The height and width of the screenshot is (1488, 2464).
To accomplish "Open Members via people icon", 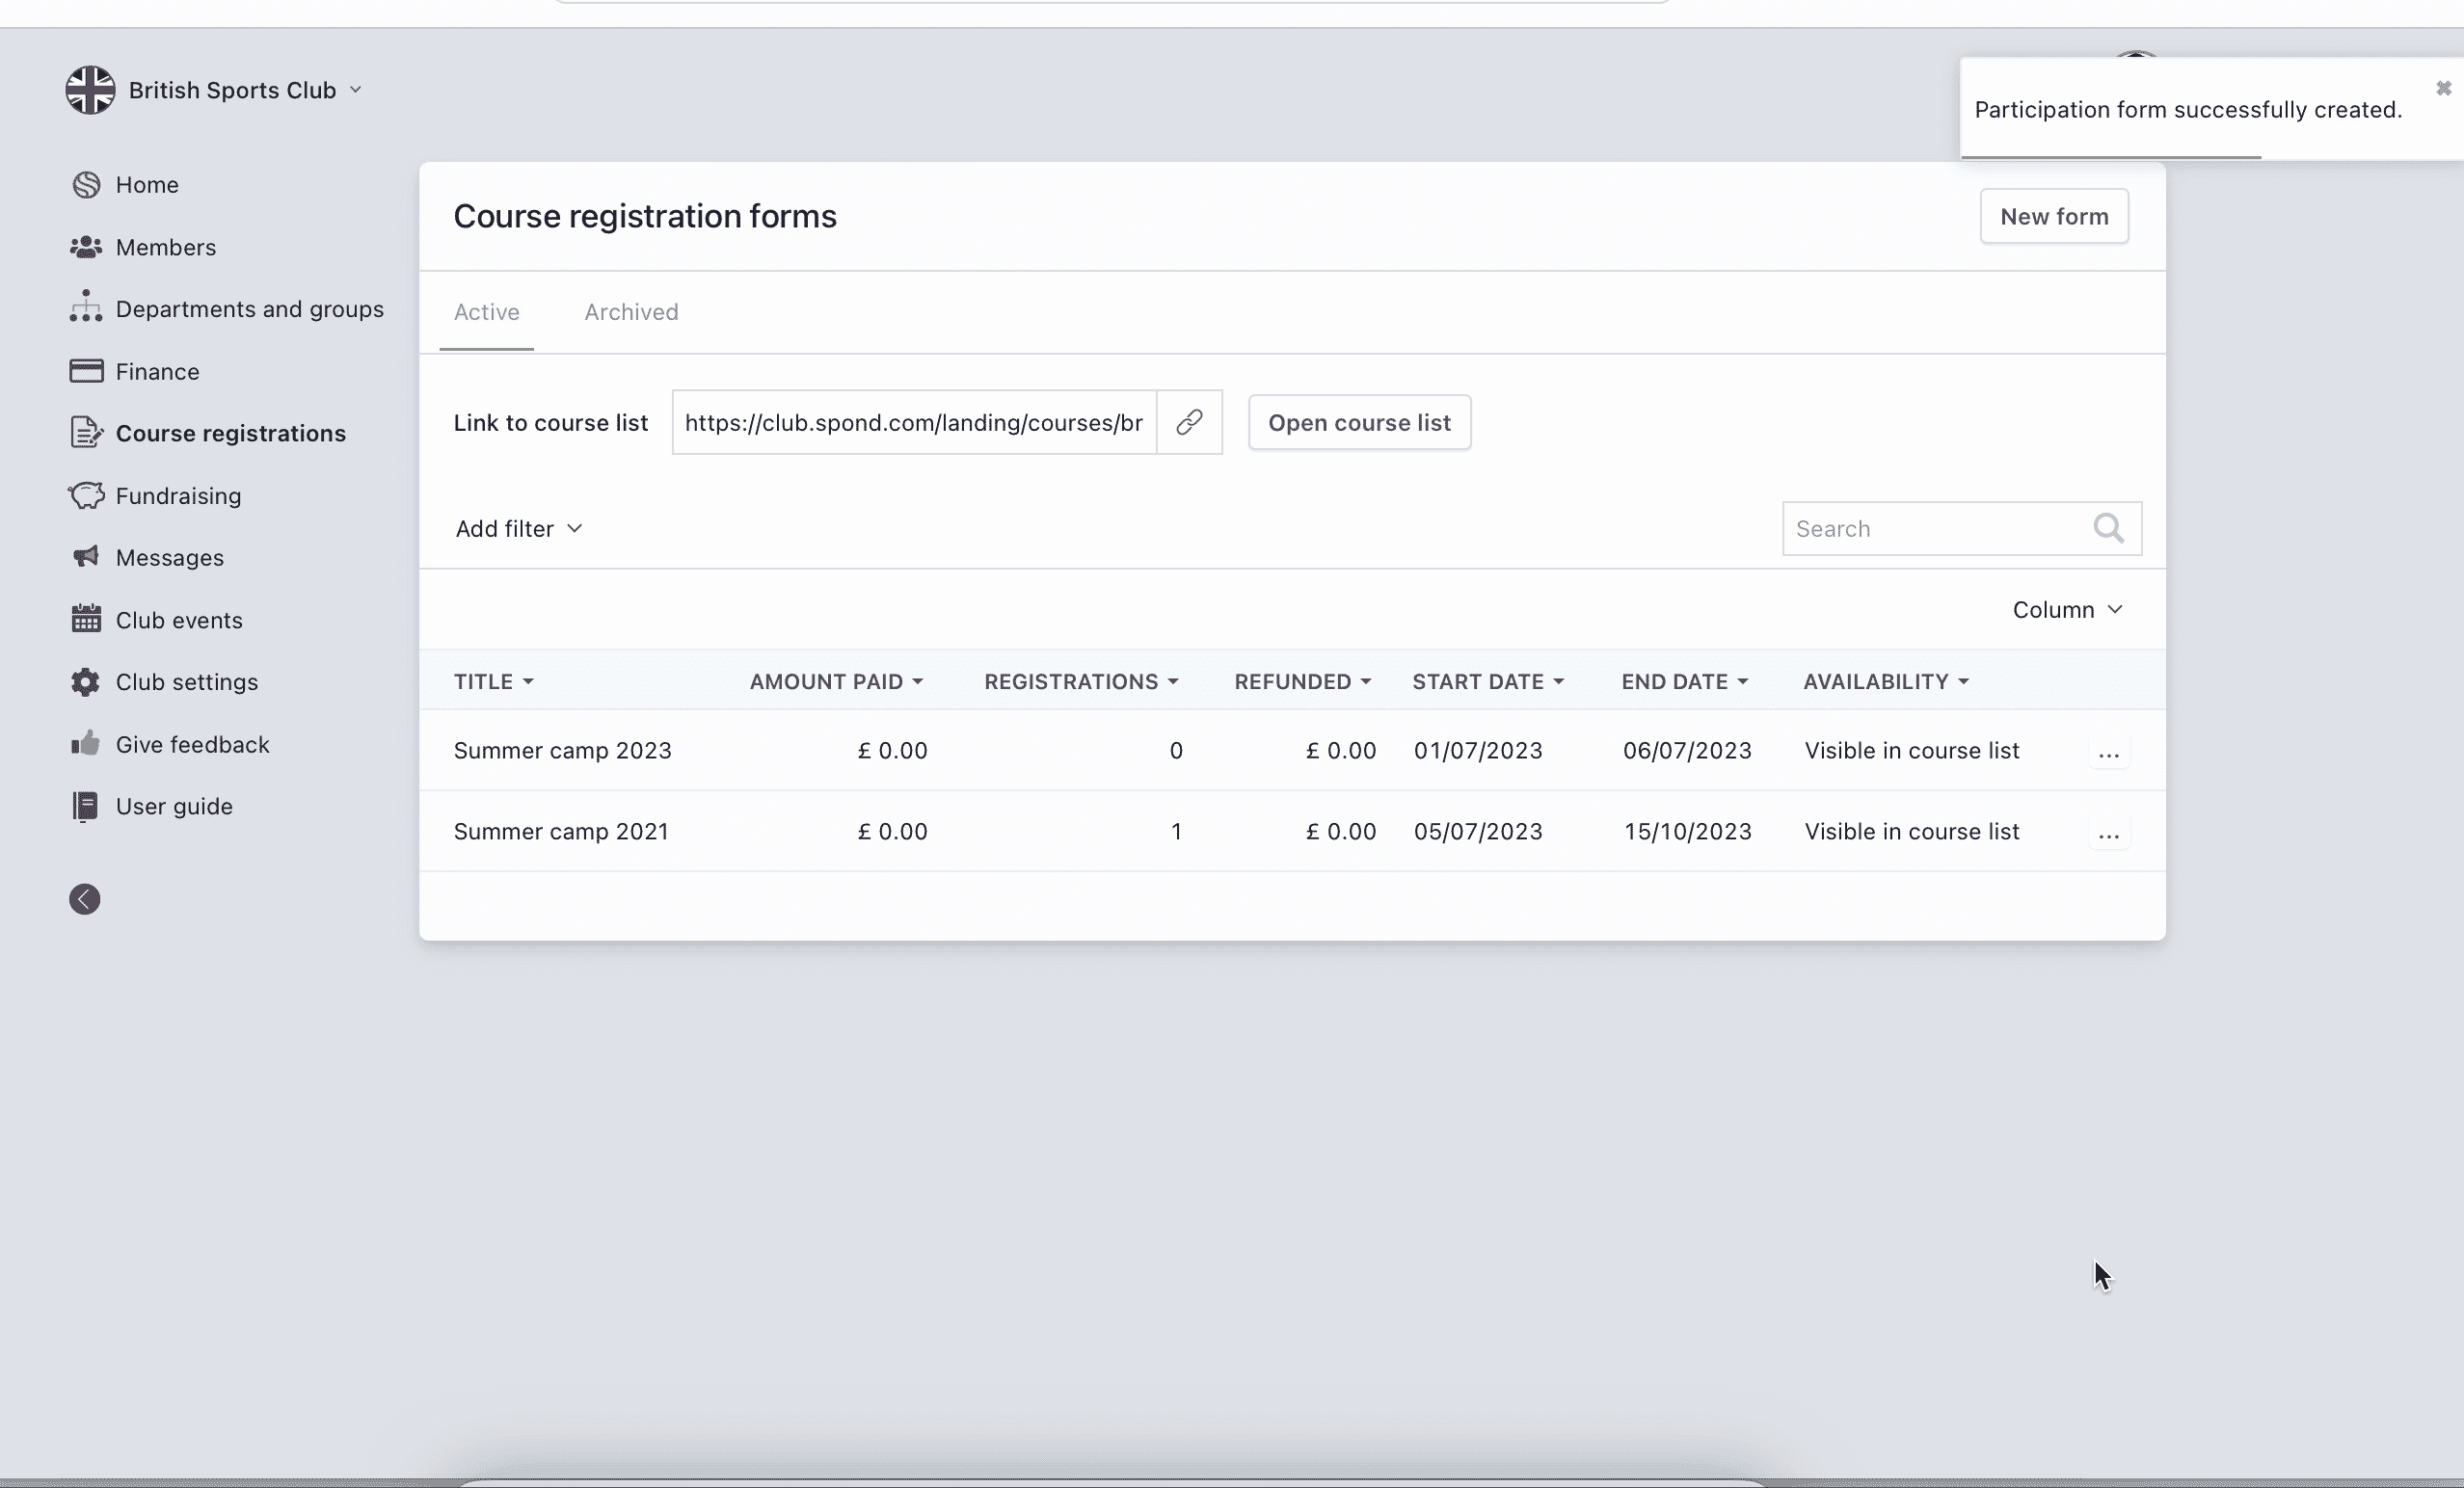I will [x=86, y=247].
